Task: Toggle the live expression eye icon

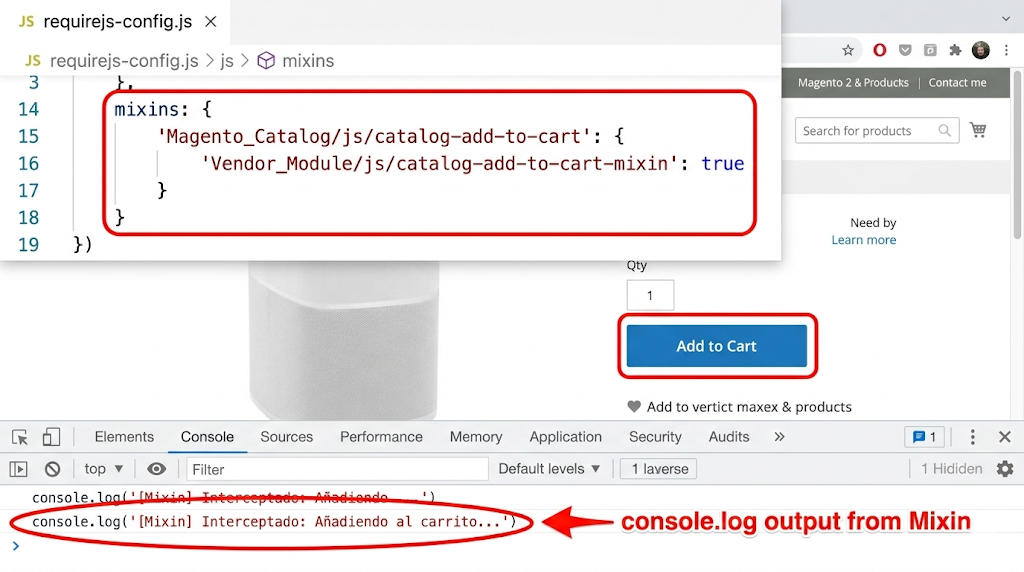Action: [156, 469]
